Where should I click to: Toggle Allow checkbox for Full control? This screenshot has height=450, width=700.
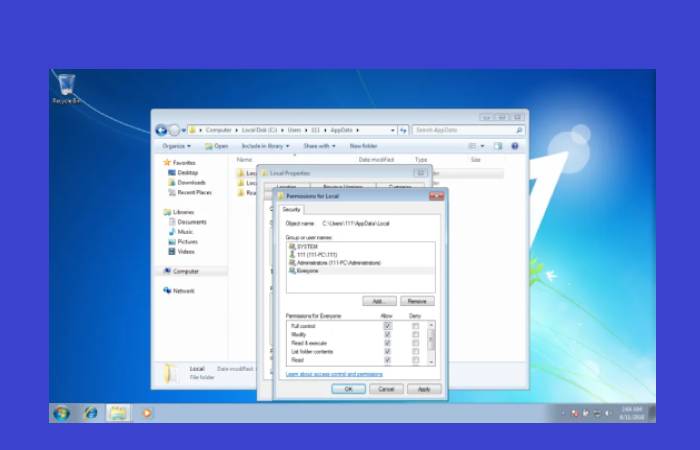click(387, 326)
